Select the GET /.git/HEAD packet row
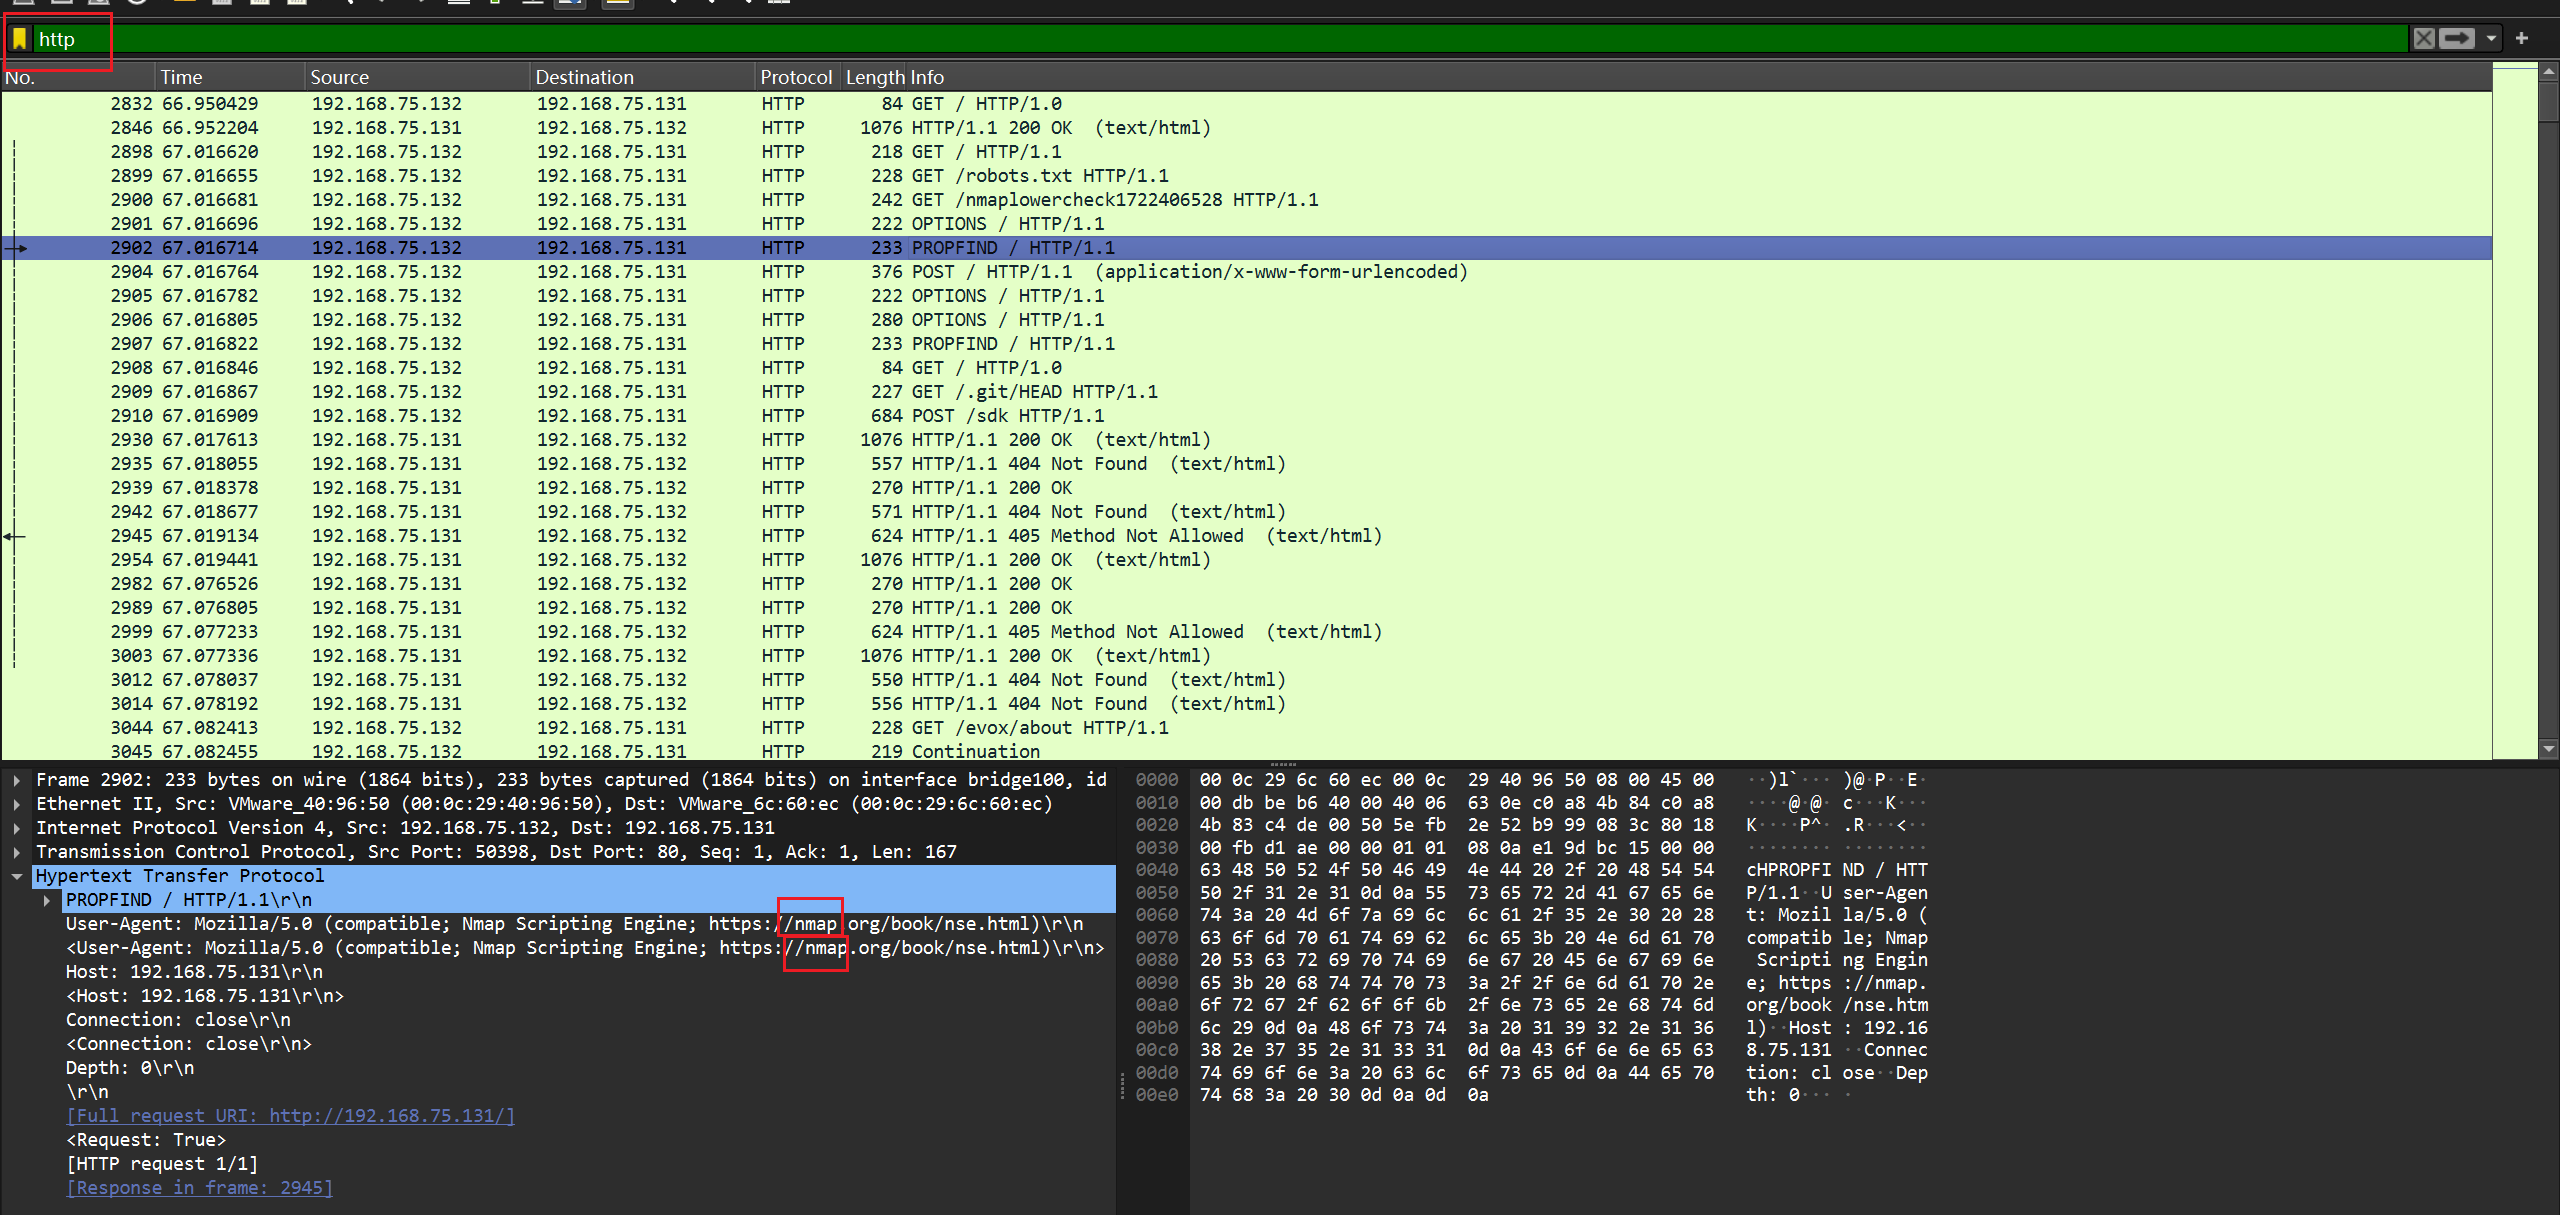 [1000, 392]
